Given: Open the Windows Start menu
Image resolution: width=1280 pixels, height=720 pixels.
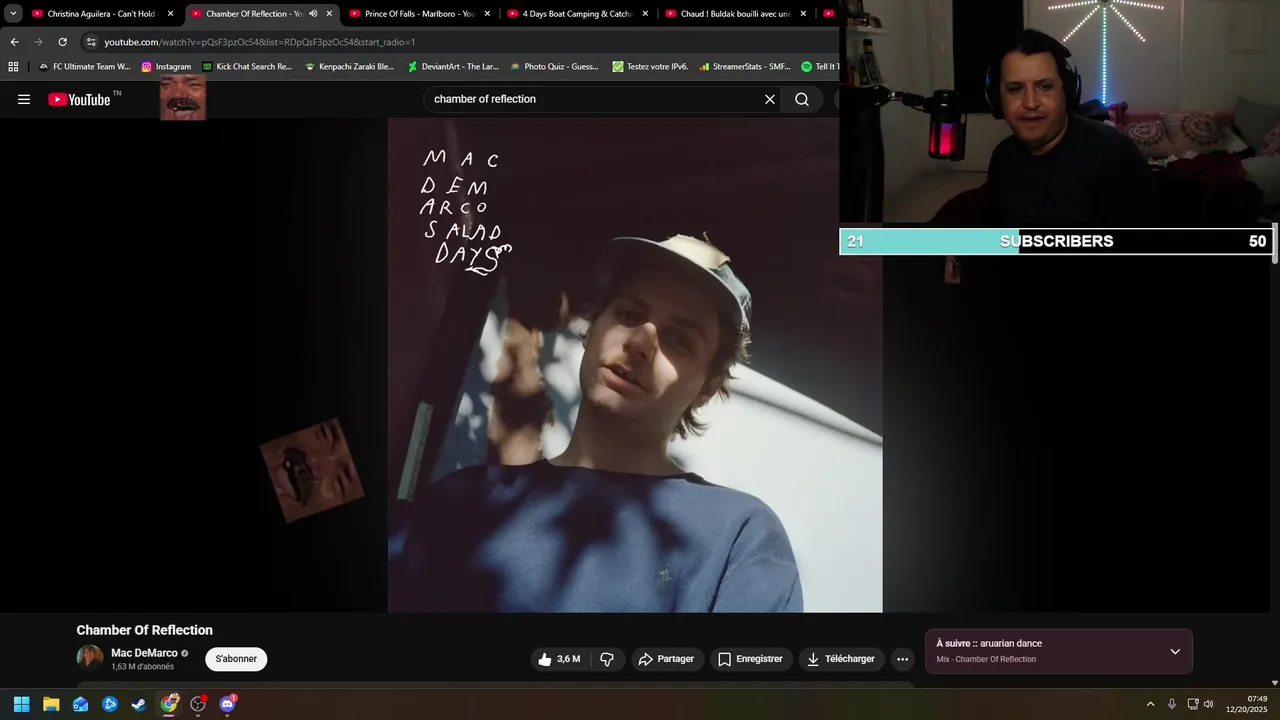Looking at the screenshot, I should tap(21, 704).
